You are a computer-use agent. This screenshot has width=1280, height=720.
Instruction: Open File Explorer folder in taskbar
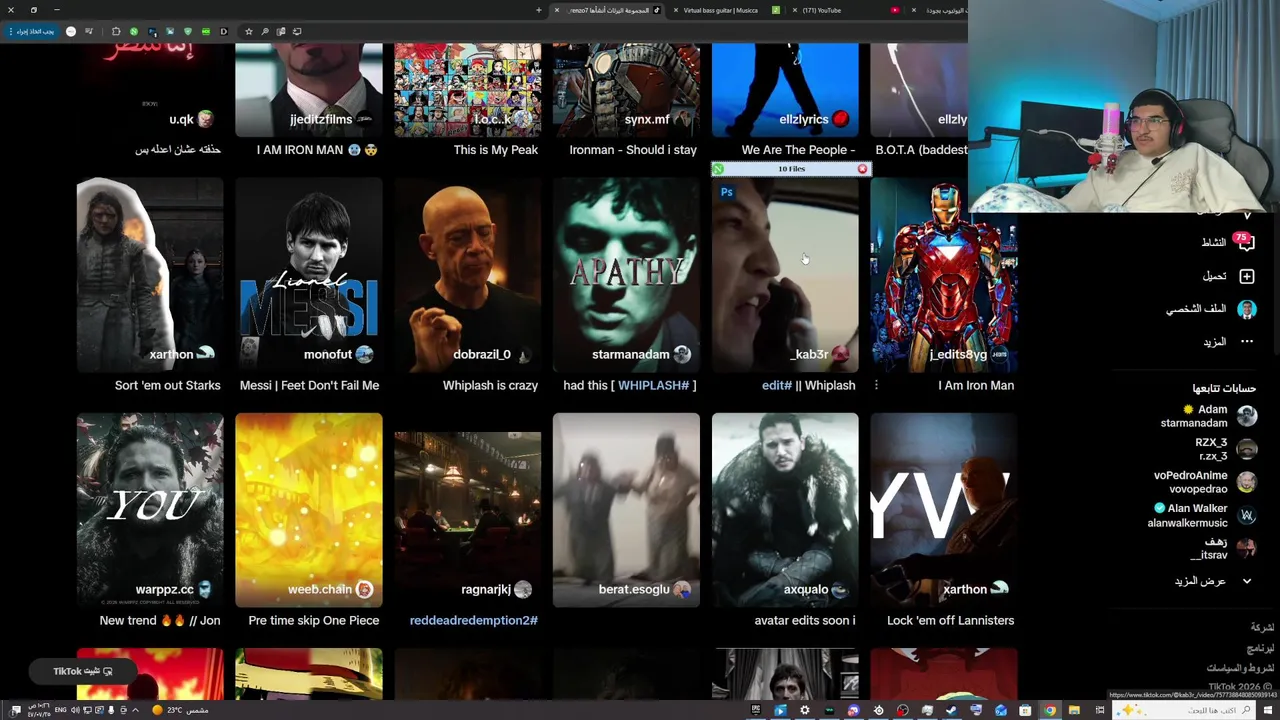coord(1074,711)
